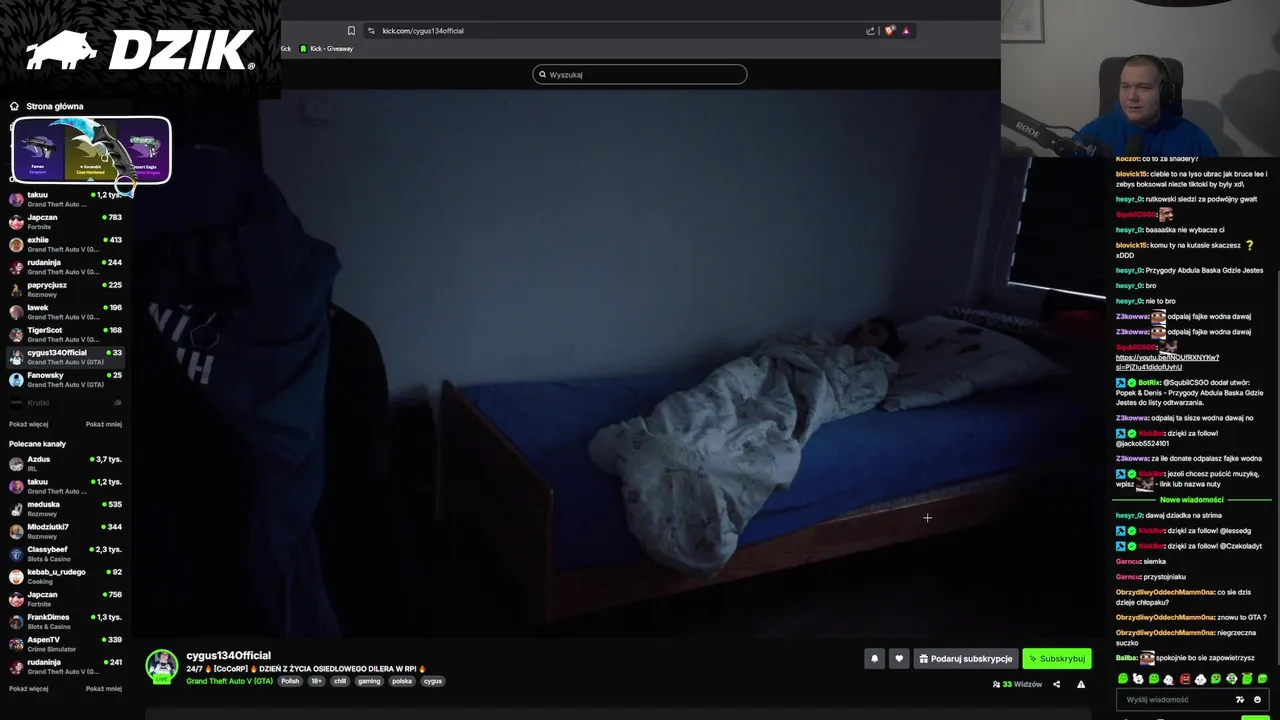Click the Podaruj subskrypcje button
The height and width of the screenshot is (720, 1280).
[x=965, y=659]
